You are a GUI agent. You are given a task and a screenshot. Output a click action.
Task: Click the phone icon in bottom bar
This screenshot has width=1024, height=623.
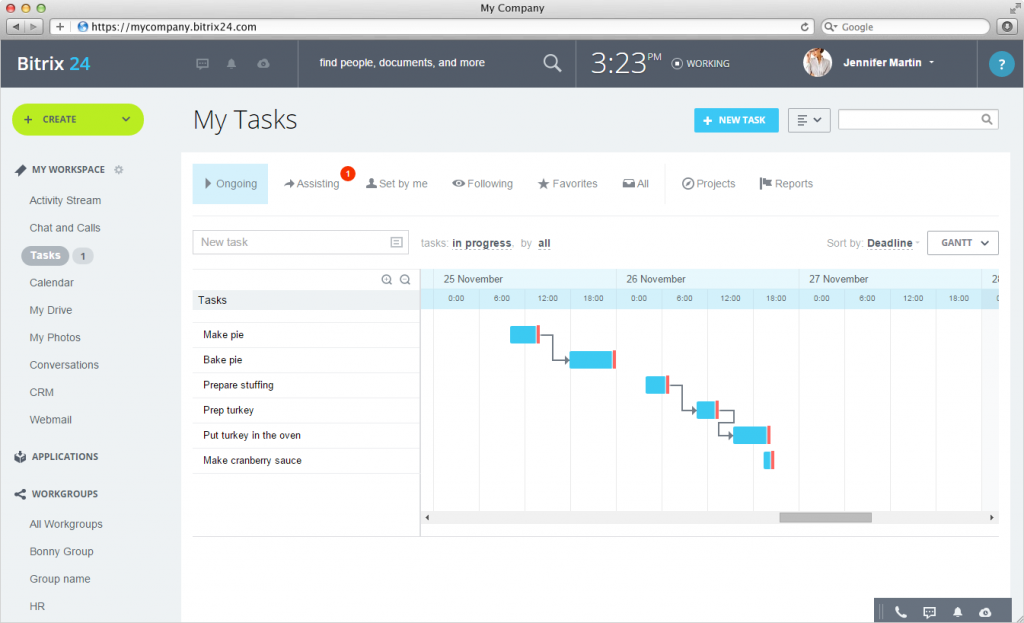[901, 611]
